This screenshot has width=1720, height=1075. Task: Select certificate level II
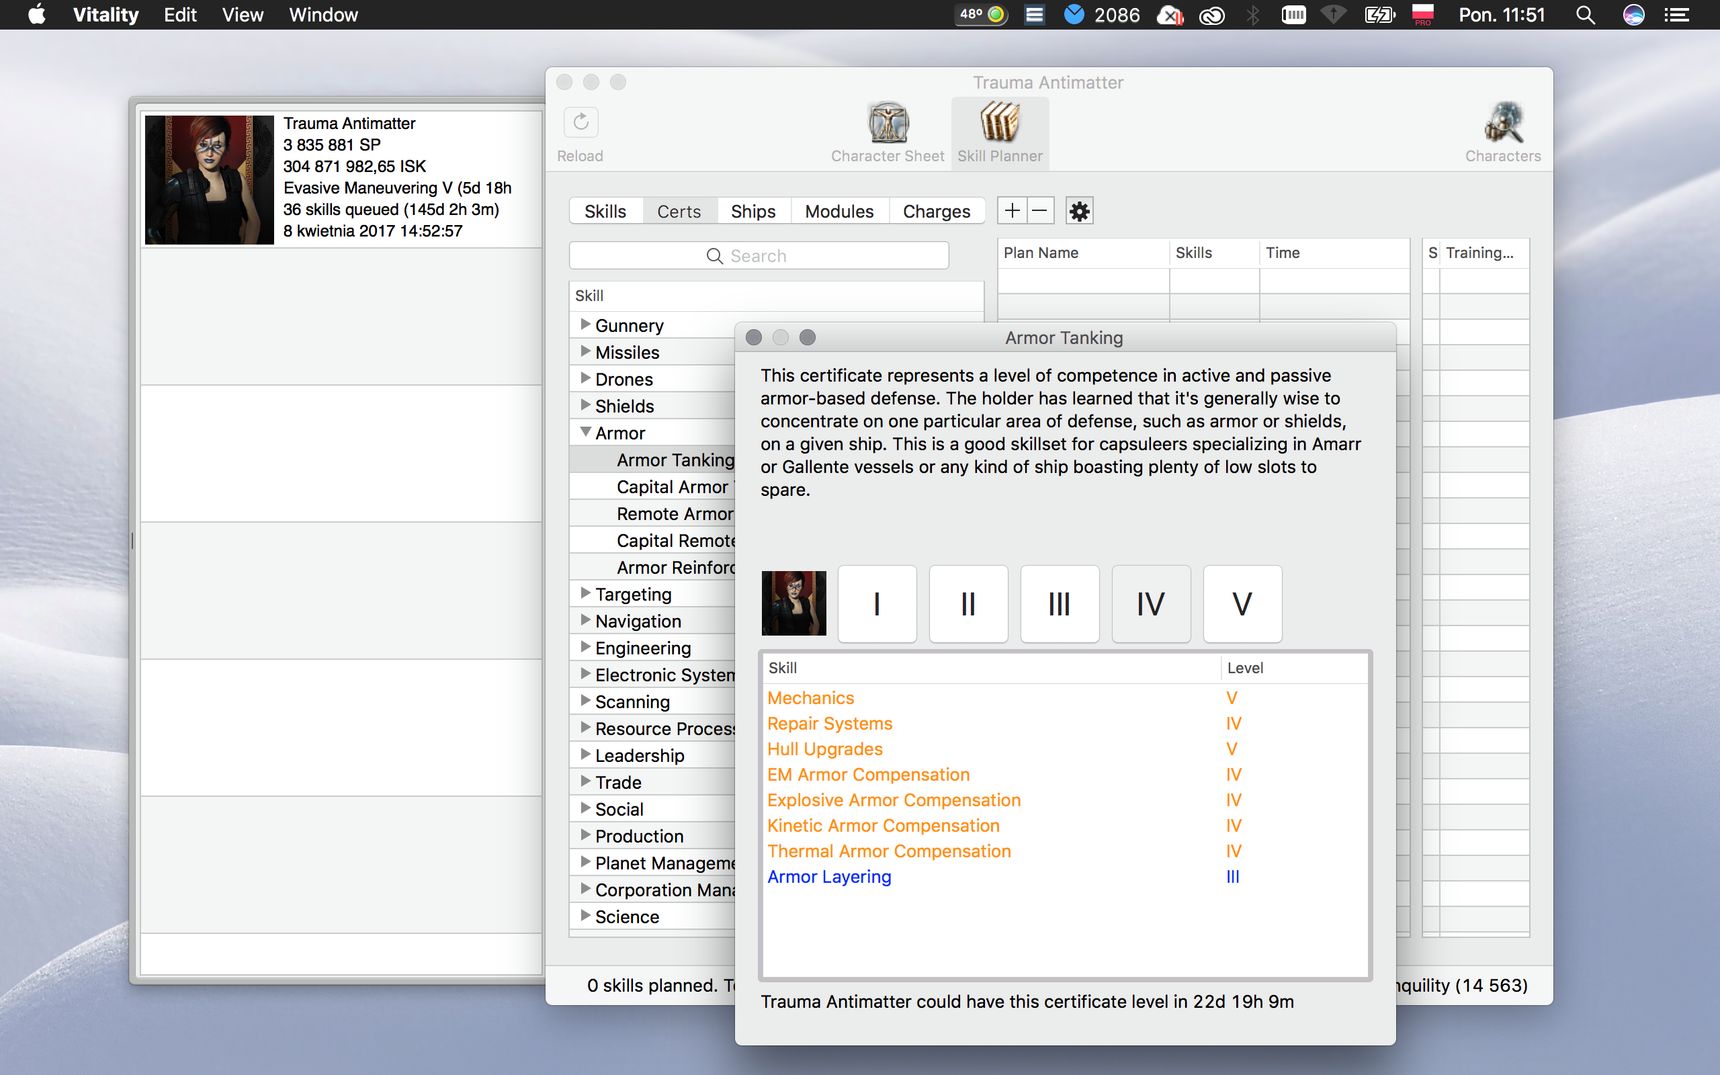(x=968, y=604)
